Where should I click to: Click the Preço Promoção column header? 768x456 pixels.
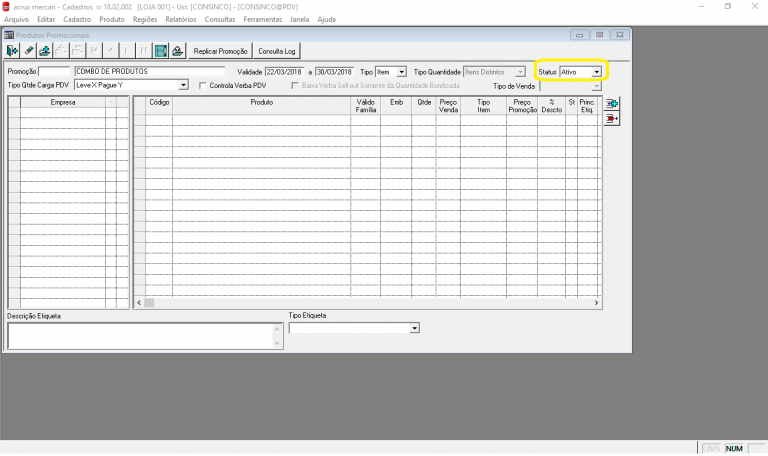coord(522,106)
